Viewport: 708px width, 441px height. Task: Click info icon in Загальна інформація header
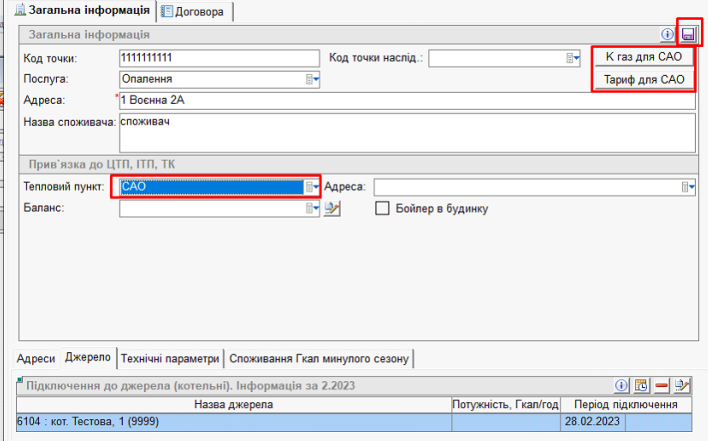tap(669, 35)
